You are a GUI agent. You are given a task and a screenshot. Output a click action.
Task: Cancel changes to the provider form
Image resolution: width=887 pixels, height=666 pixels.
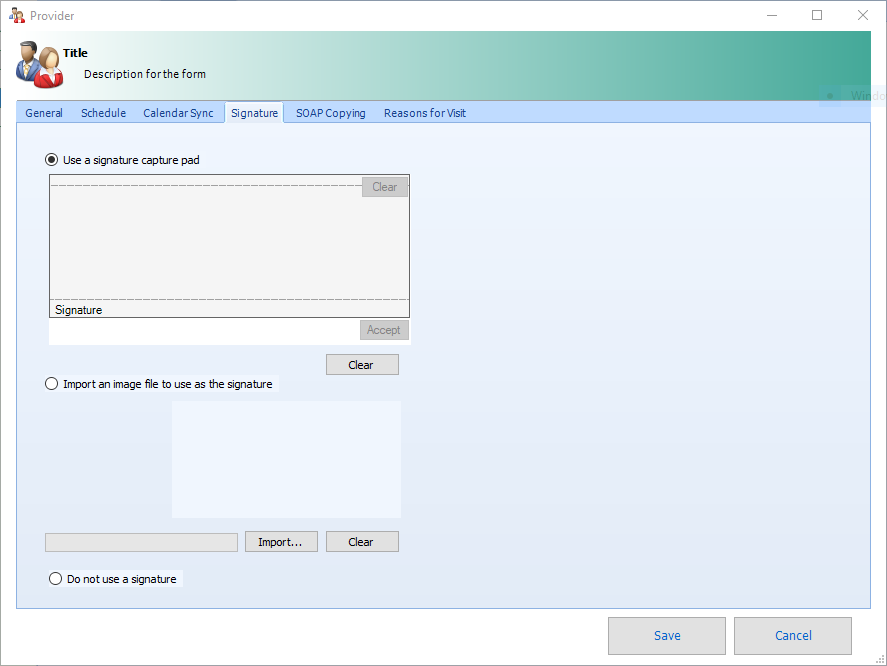(792, 636)
